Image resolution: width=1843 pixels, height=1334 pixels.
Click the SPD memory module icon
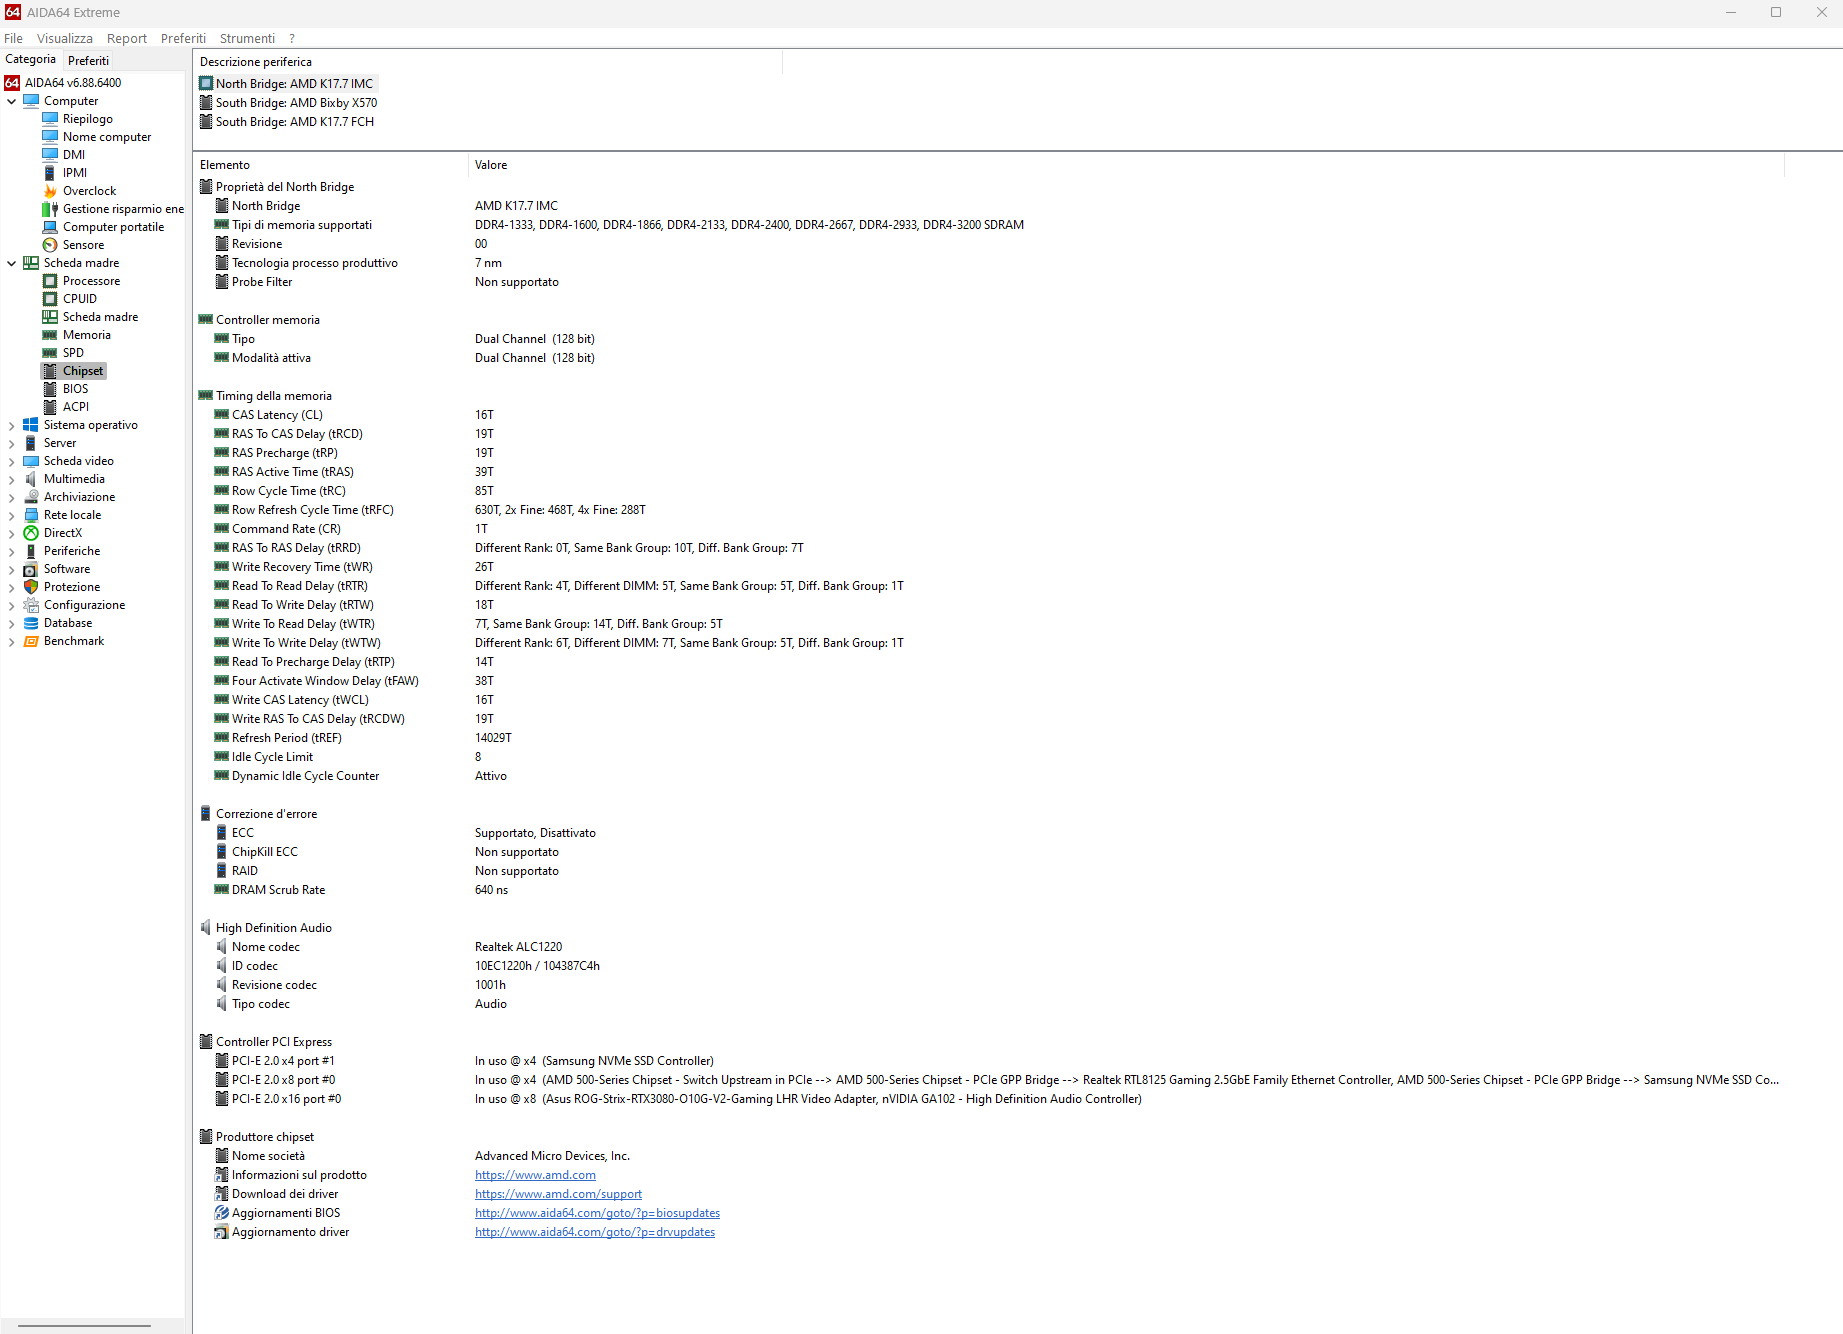(50, 353)
